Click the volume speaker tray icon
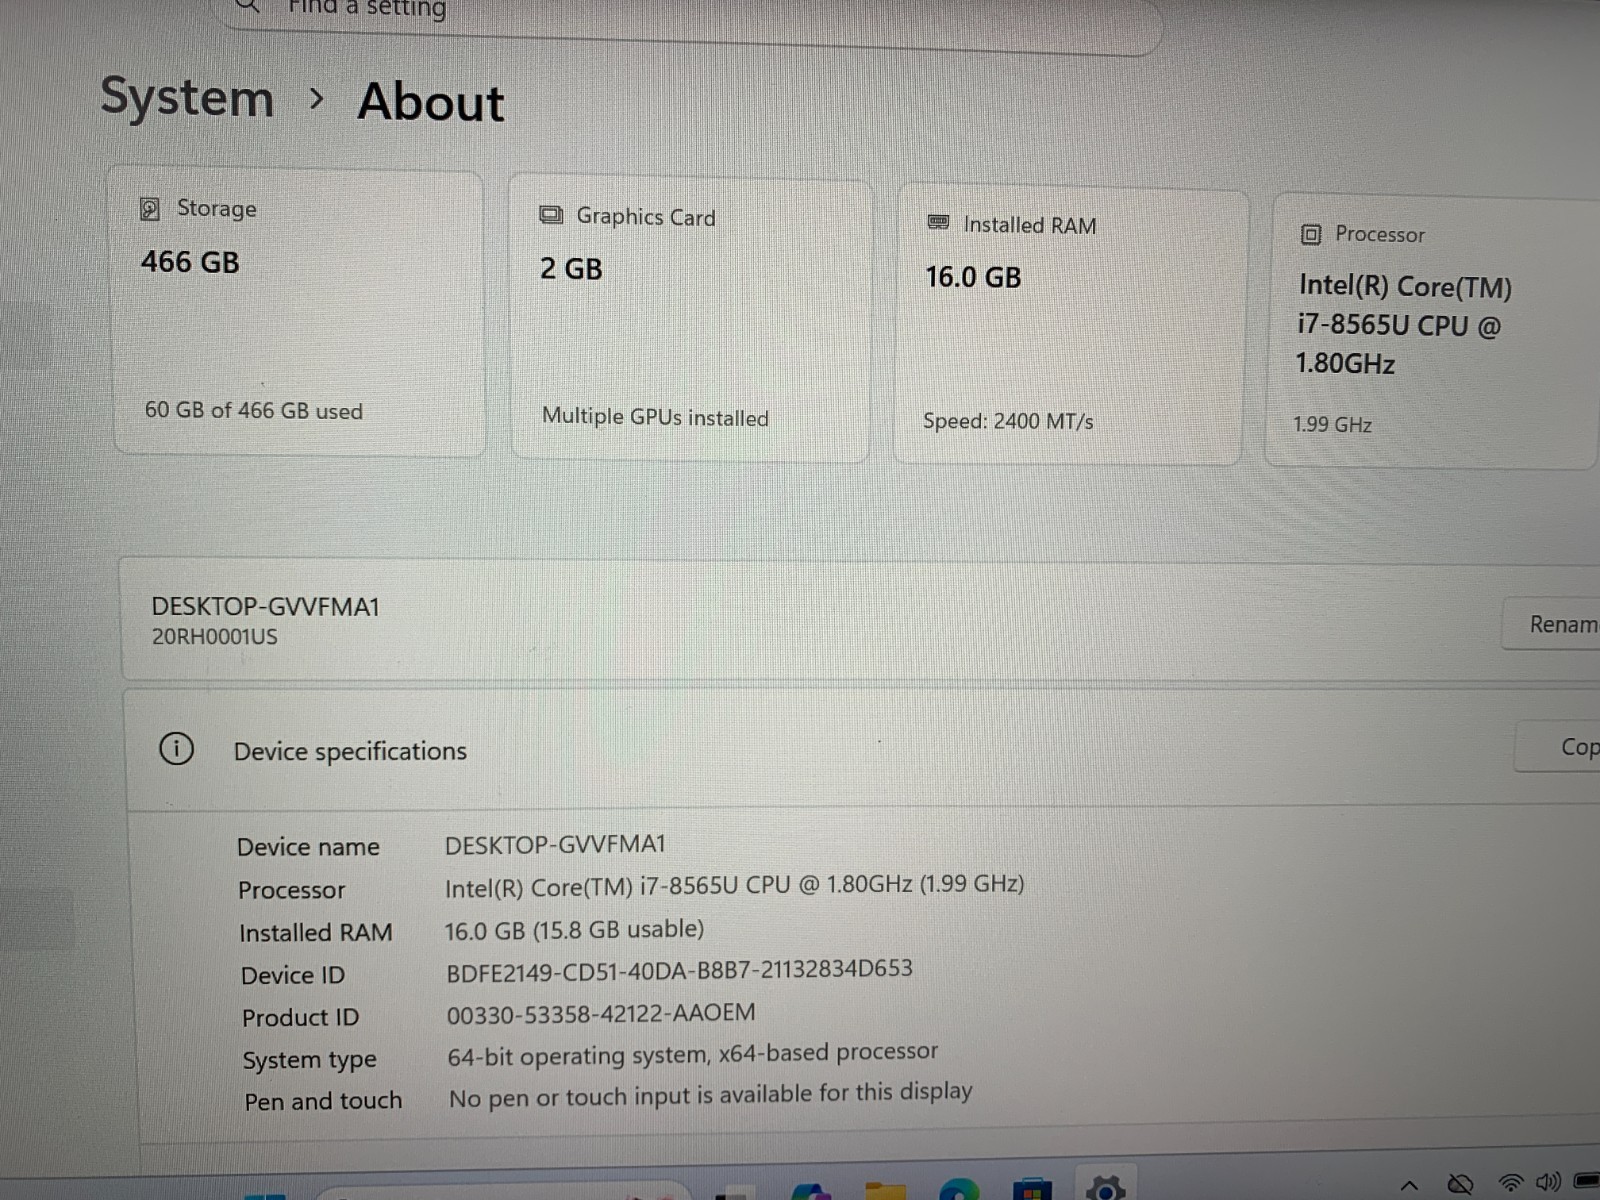This screenshot has height=1200, width=1600. (1548, 1183)
